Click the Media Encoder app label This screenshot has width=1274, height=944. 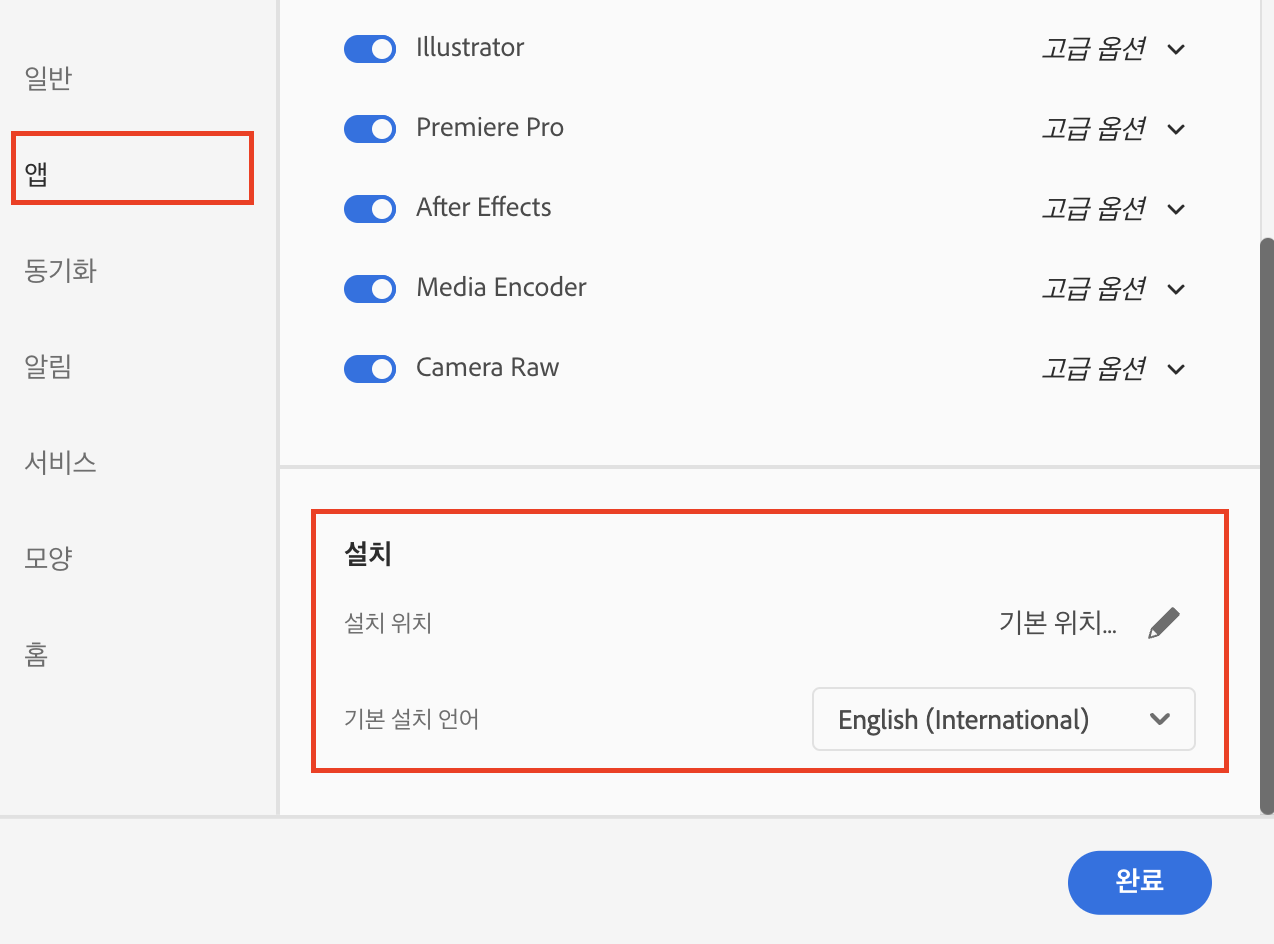click(501, 288)
